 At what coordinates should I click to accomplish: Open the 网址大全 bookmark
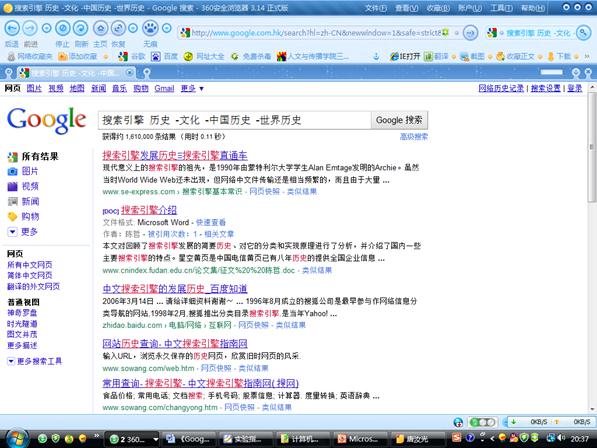[x=204, y=57]
